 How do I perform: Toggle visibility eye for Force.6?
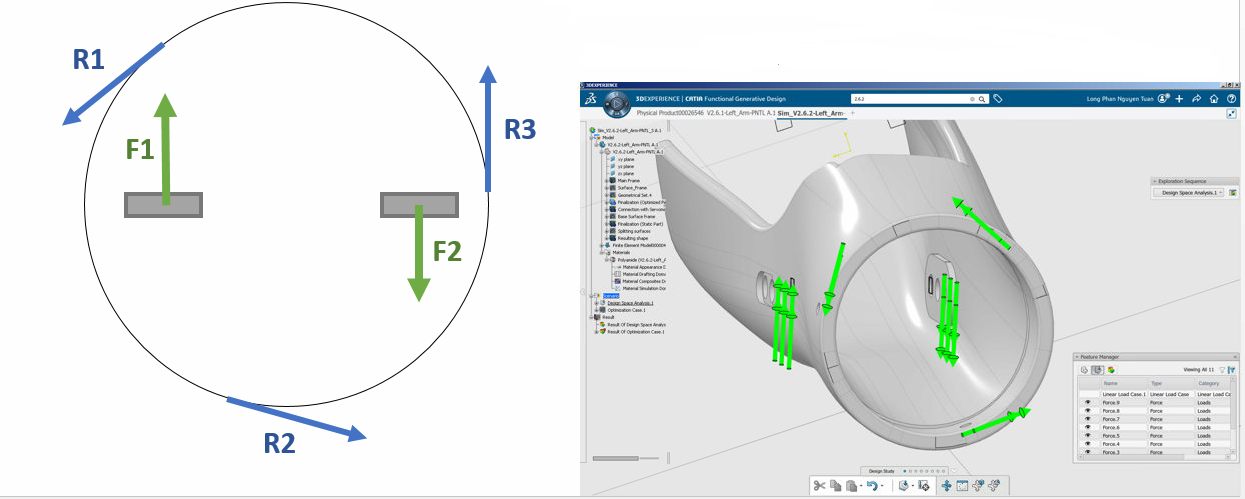[1088, 427]
